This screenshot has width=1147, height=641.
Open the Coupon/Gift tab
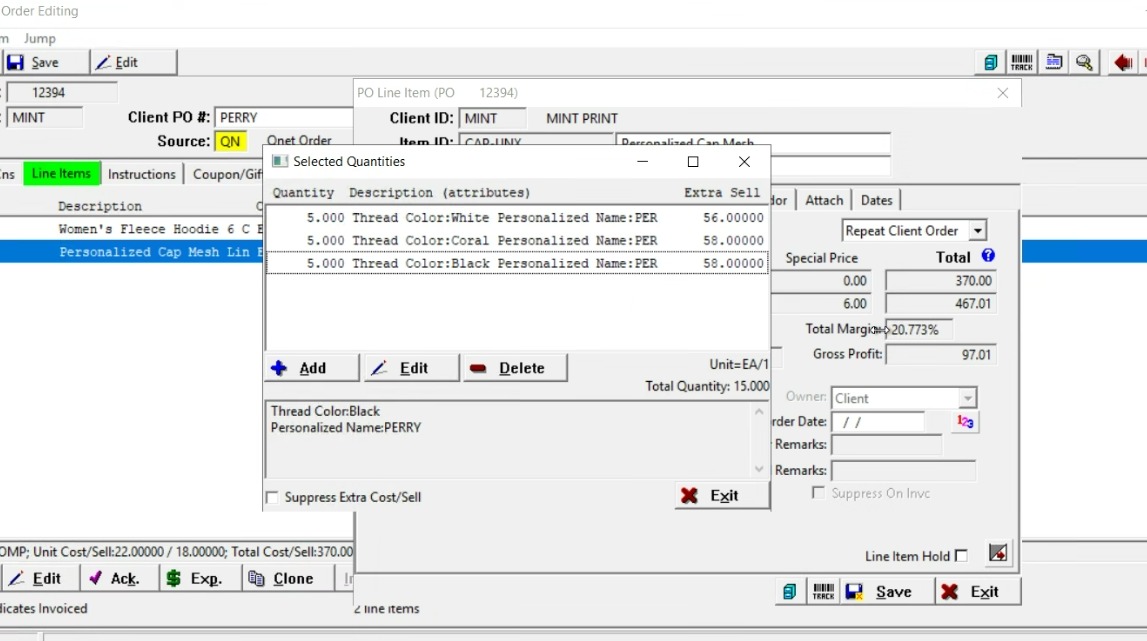click(x=227, y=174)
